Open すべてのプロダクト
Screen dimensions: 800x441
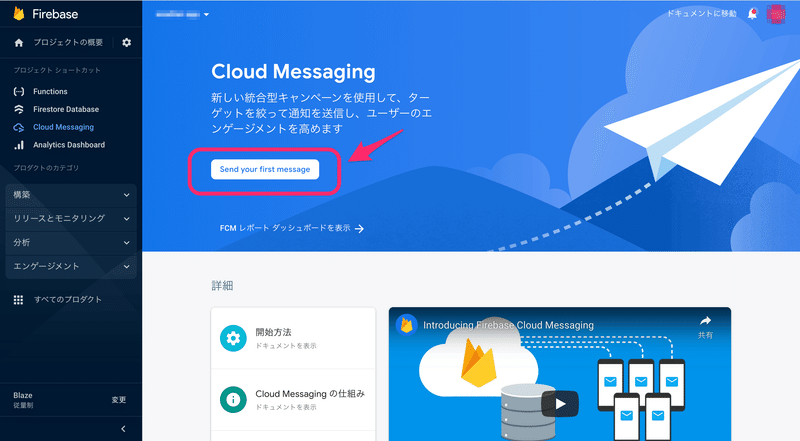coord(68,300)
